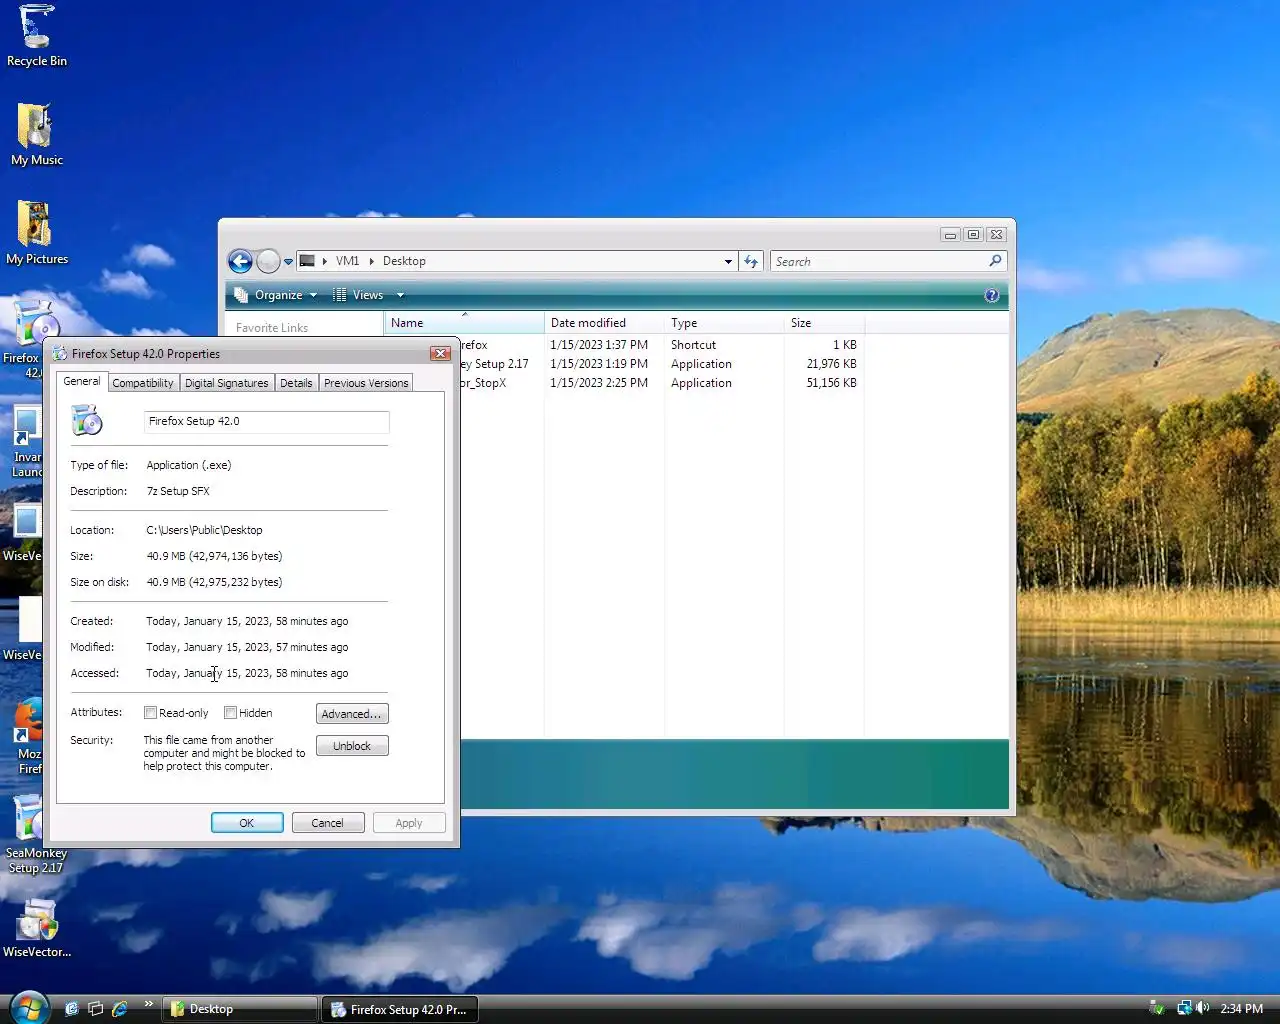Sort by Name column header
The height and width of the screenshot is (1024, 1280).
pos(465,323)
